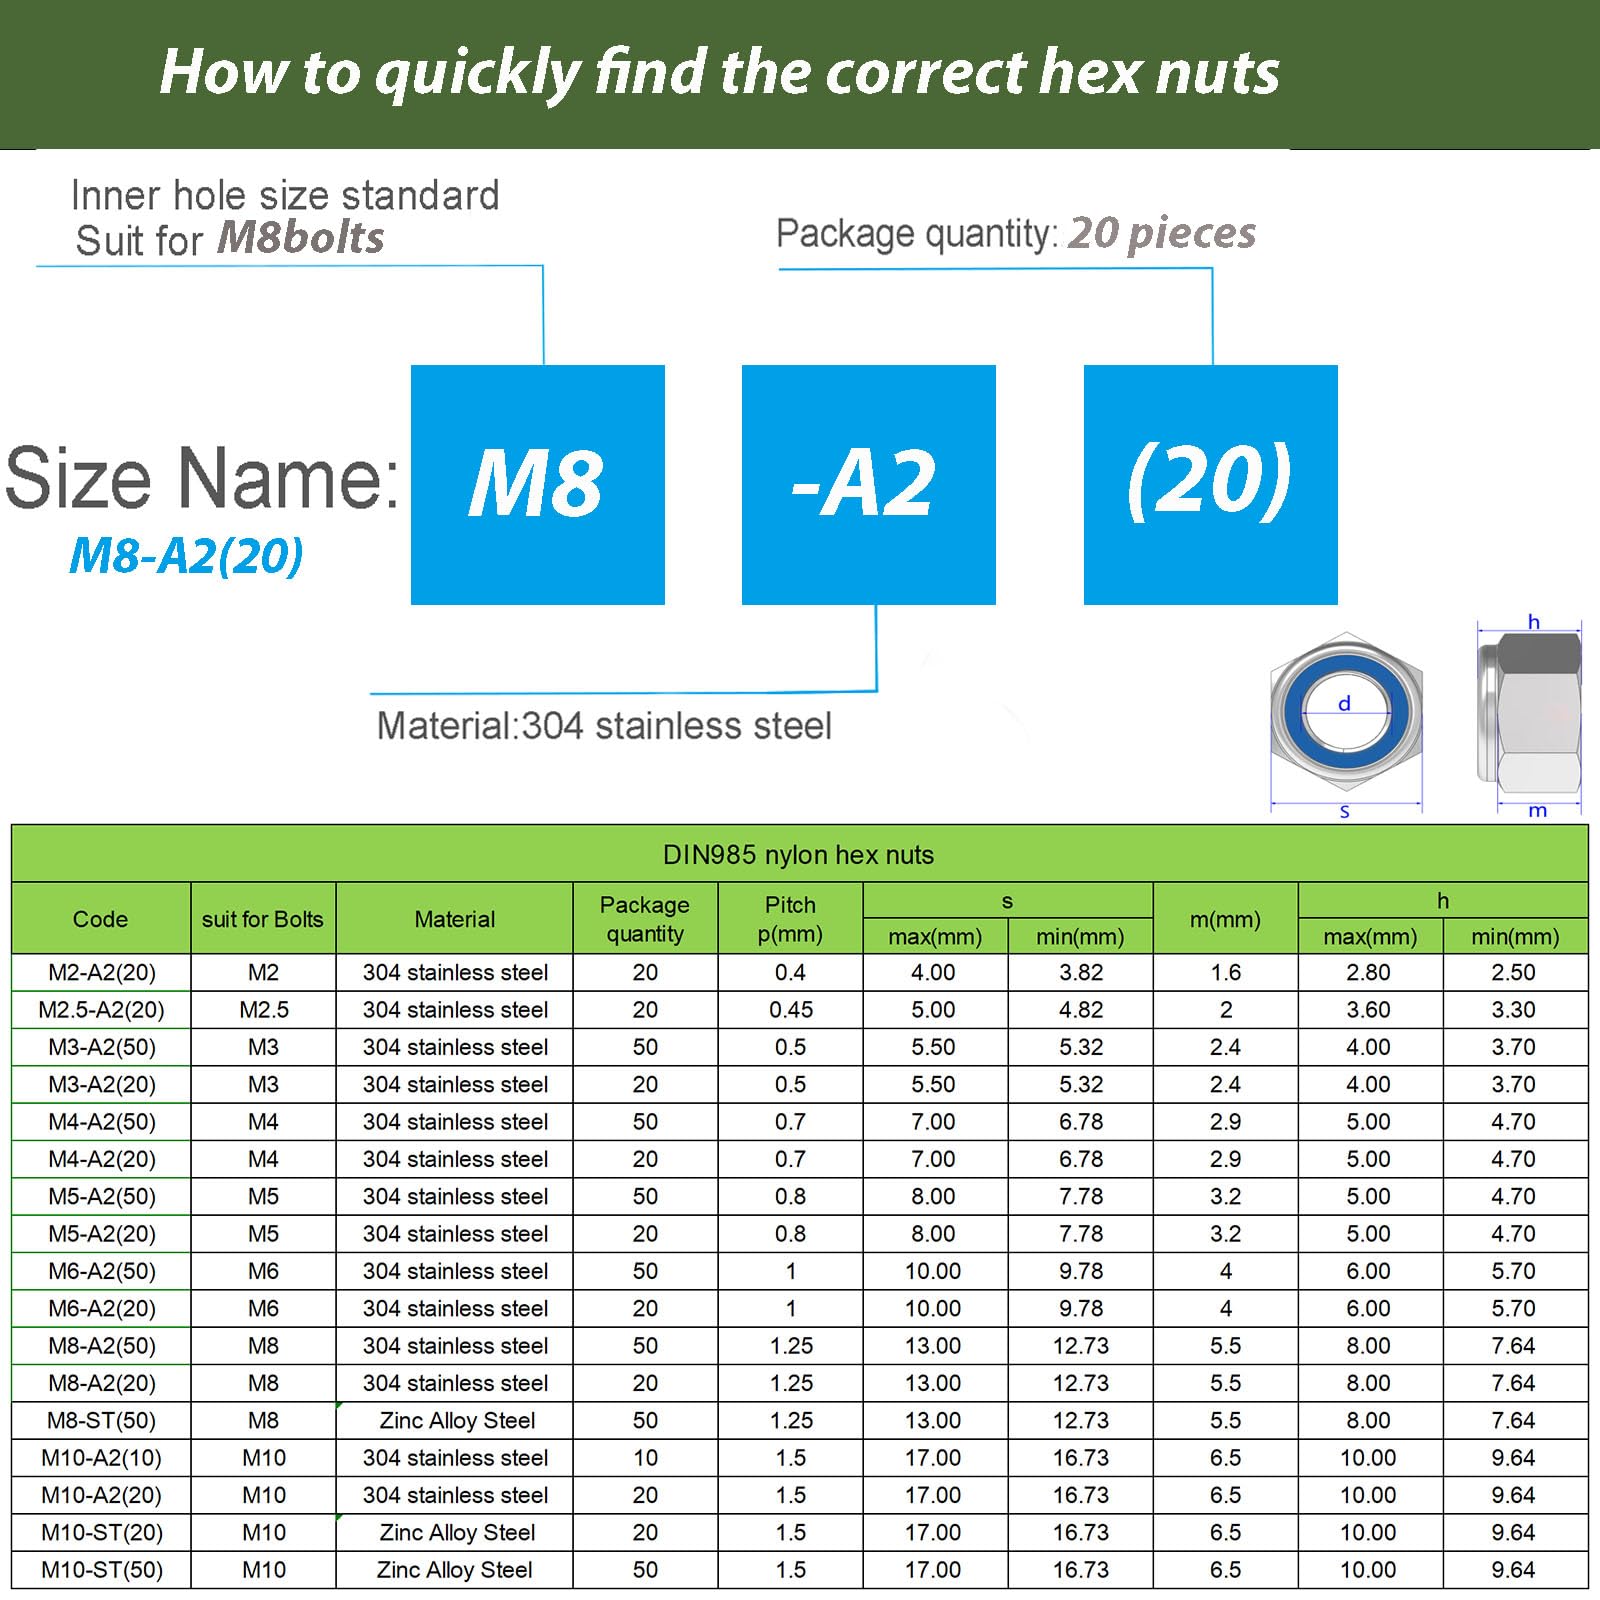Select the 'M10-ST(20)' code cell
The width and height of the screenshot is (1600, 1600).
[102, 1533]
